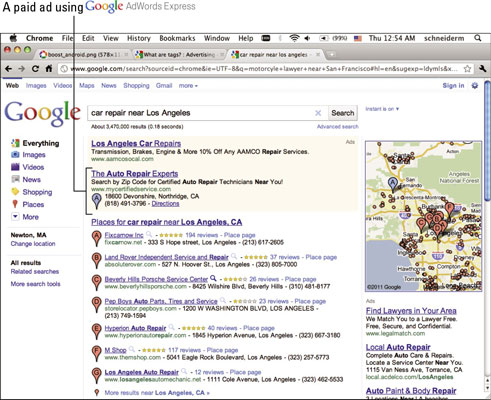
Task: Click blue pin A in Auto Repair Experts ad
Action: (x=96, y=201)
